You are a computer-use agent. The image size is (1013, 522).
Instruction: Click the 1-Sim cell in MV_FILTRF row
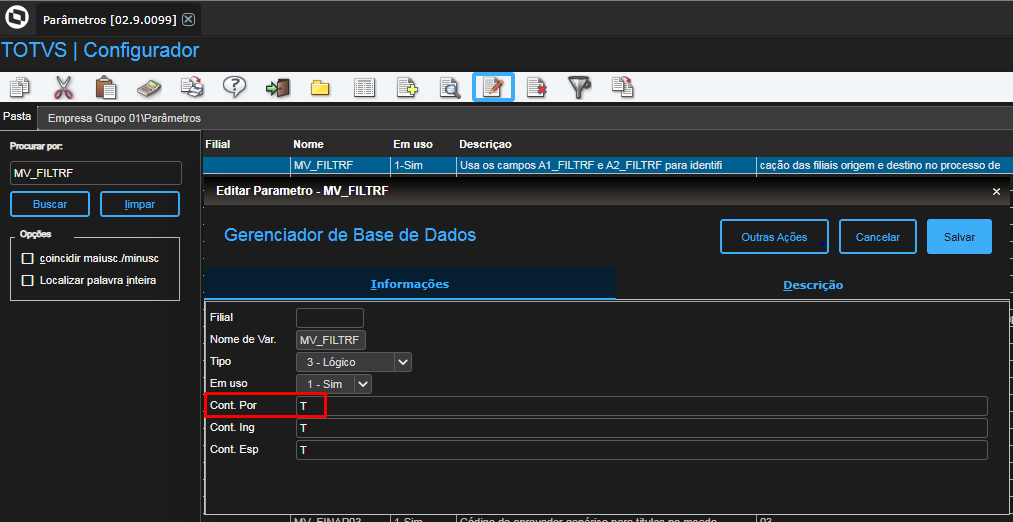423,165
